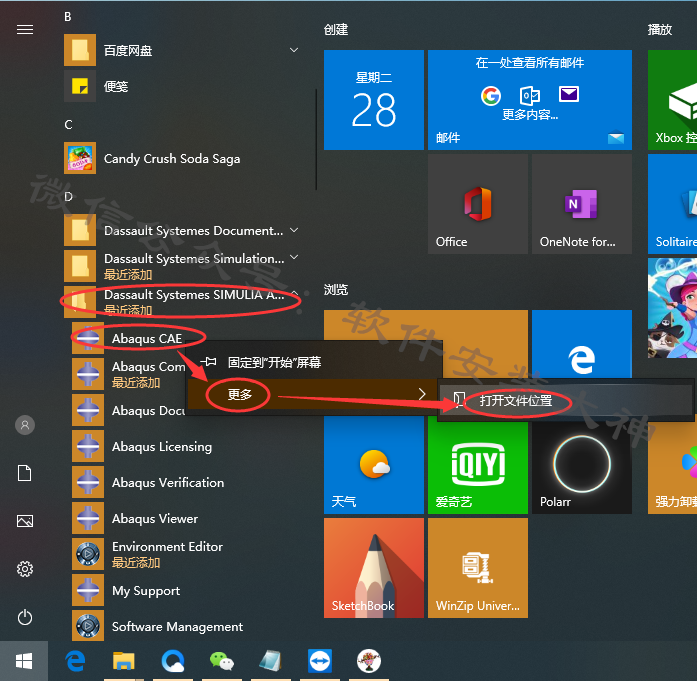Open the notepad-like app on the taskbar
This screenshot has height=681, width=697.
(x=270, y=661)
